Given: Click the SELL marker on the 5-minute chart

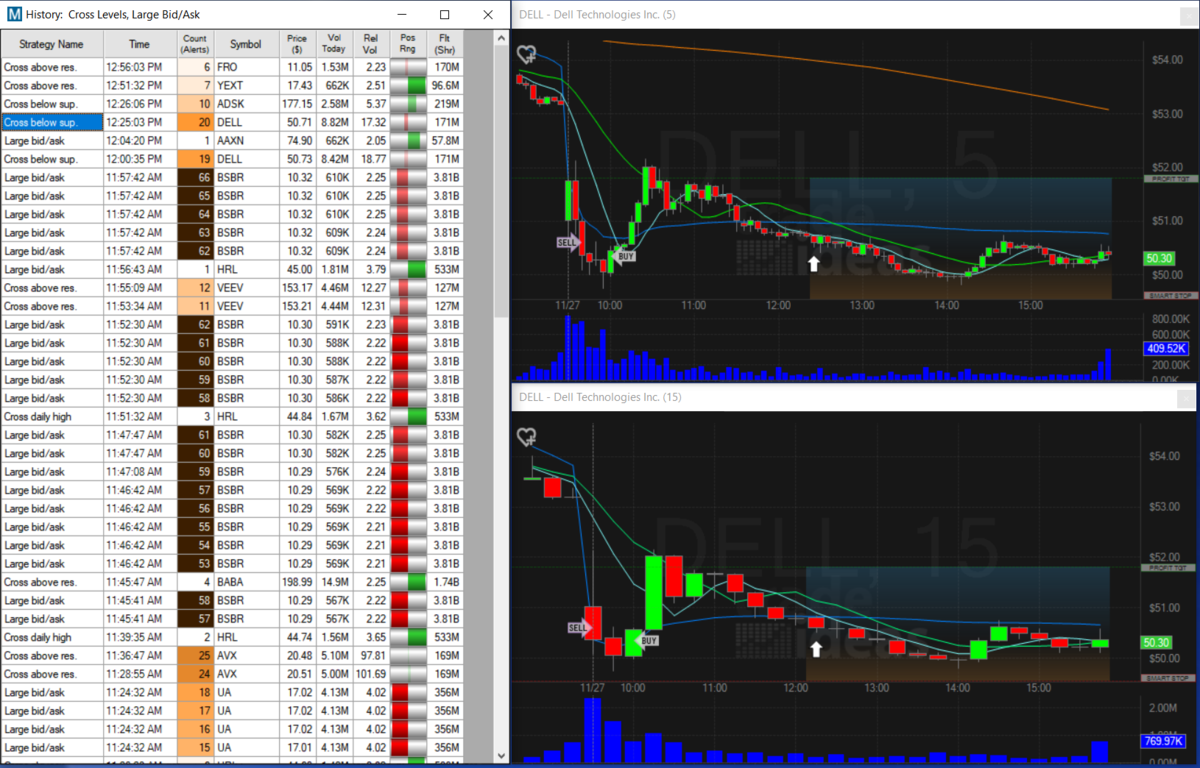Looking at the screenshot, I should [567, 242].
